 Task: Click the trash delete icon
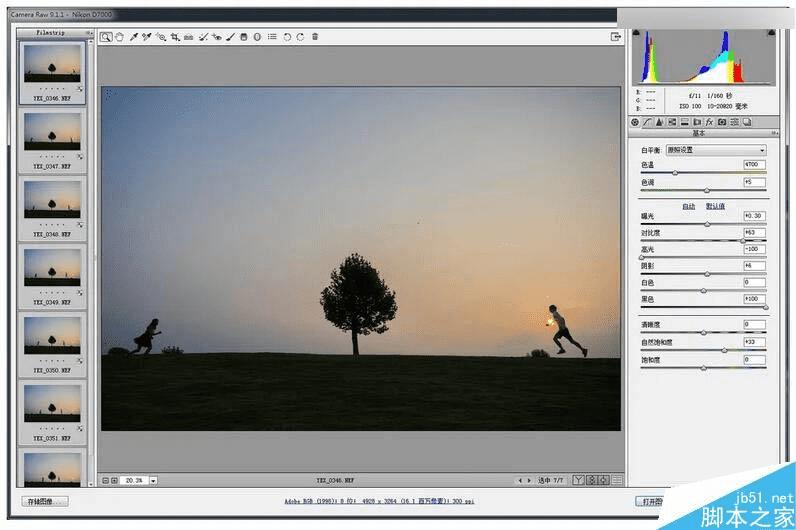pos(315,37)
